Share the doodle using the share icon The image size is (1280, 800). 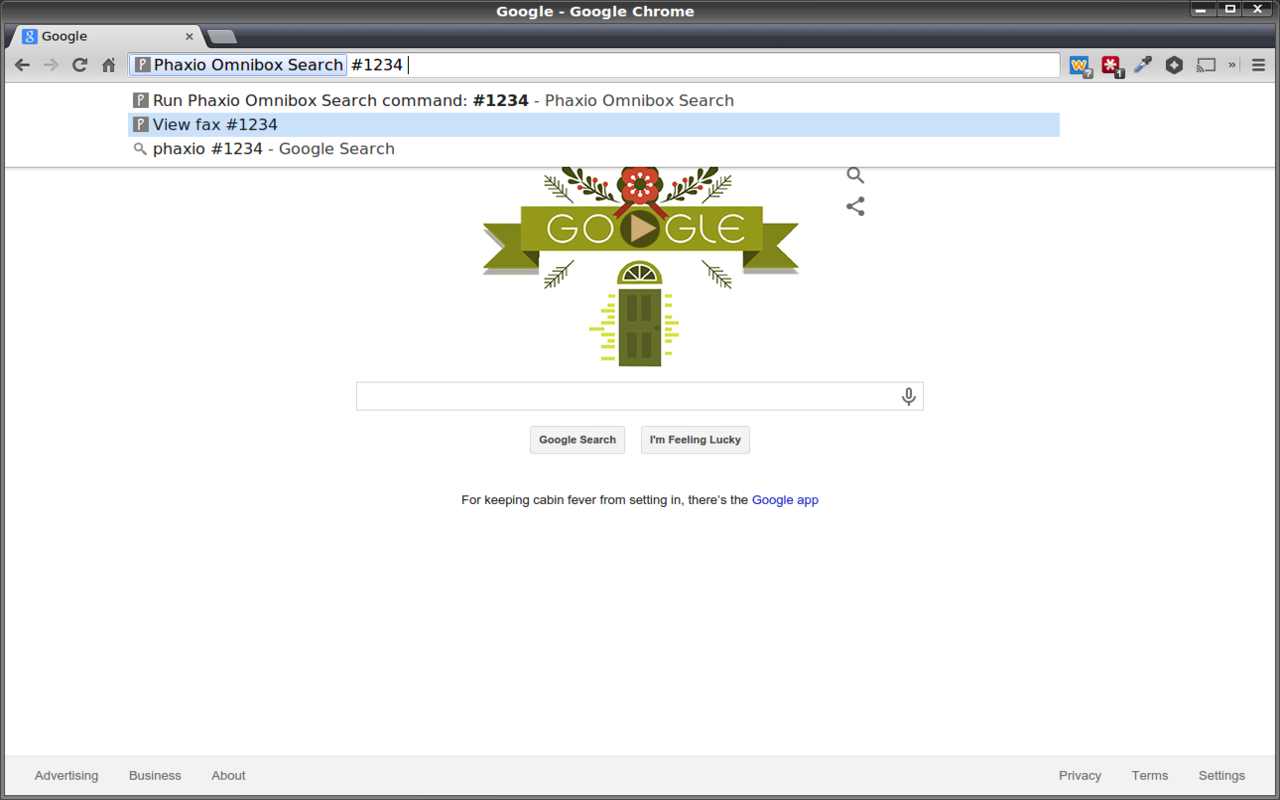pyautogui.click(x=855, y=206)
